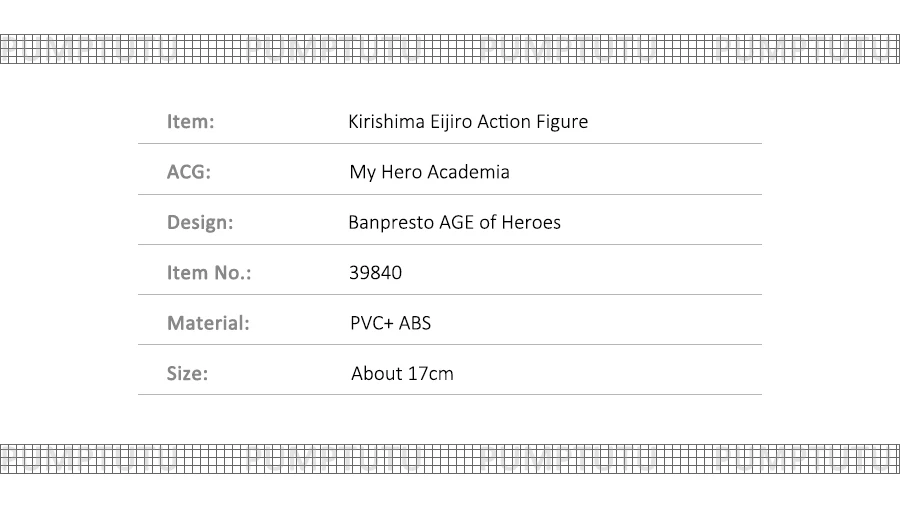Viewport: 900px width, 509px height.
Task: Click the 'ACG:' label
Action: click(189, 172)
